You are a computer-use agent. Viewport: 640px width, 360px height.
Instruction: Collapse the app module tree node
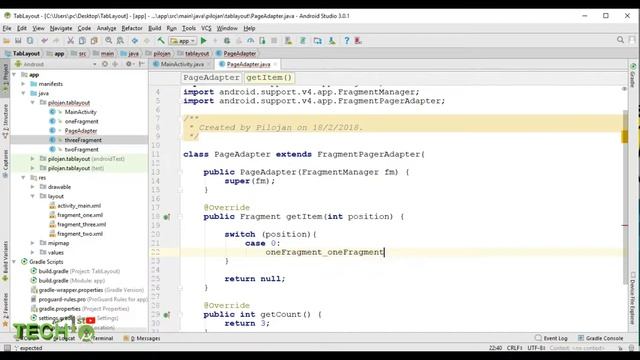tap(15, 75)
